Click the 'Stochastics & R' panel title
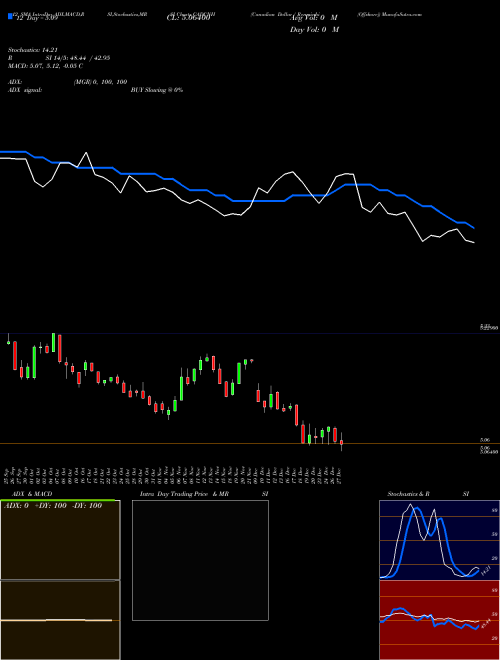This screenshot has width=500, height=660. tap(408, 494)
